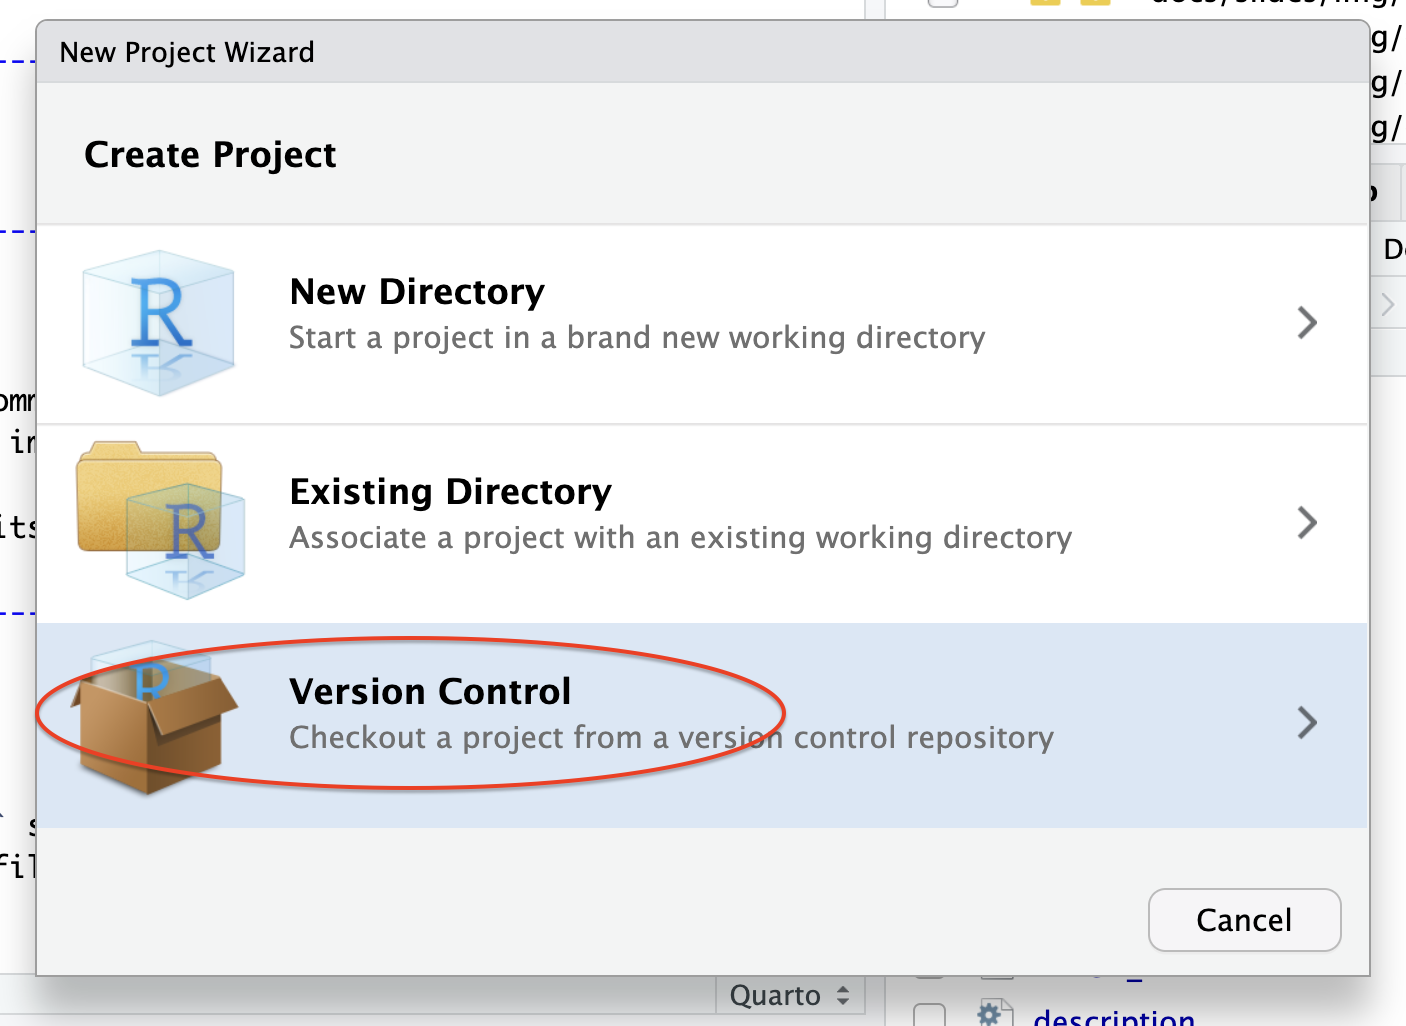Viewport: 1406px width, 1026px height.
Task: Click "Associate a project with an existing working directory"
Action: pyautogui.click(x=680, y=538)
